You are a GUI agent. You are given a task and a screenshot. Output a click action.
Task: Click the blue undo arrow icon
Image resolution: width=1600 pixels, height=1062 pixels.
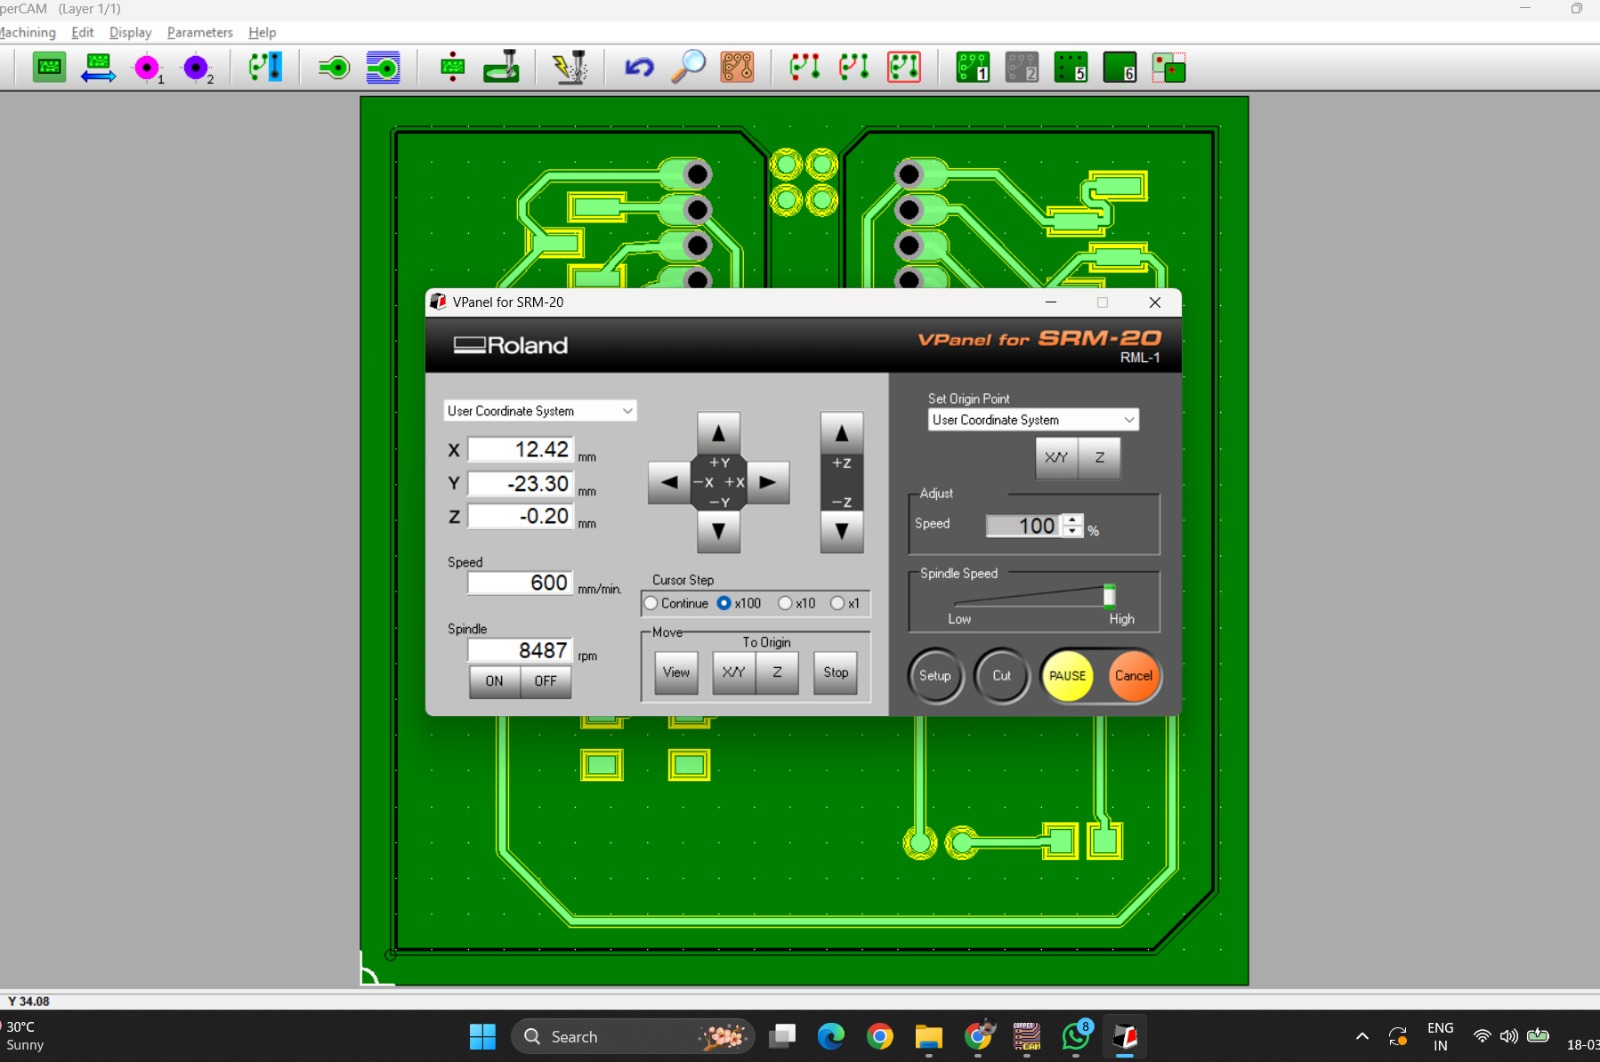pyautogui.click(x=639, y=68)
